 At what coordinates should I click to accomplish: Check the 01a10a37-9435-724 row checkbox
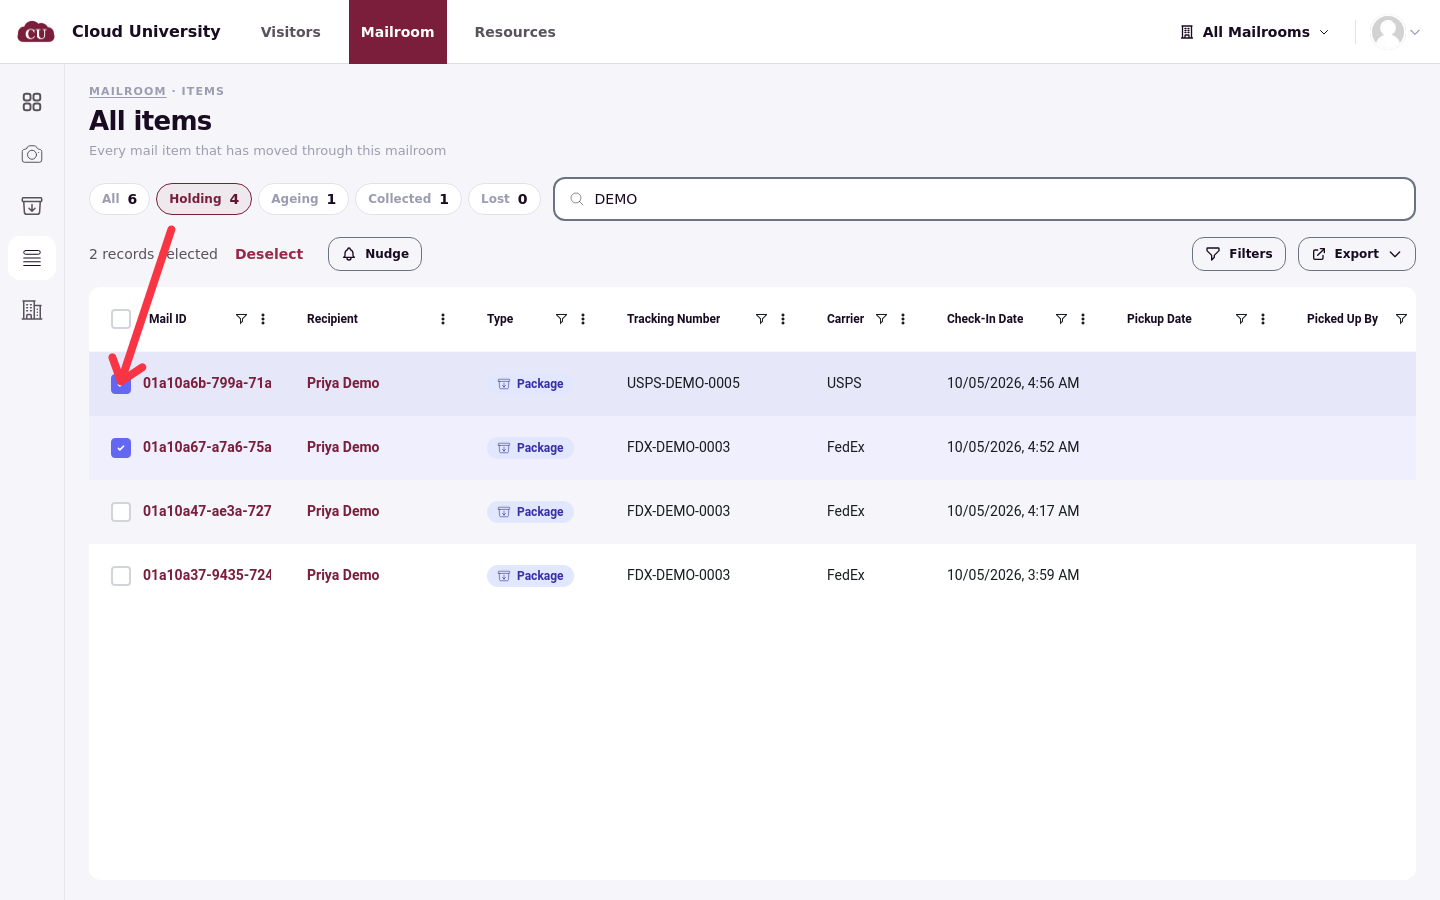(x=121, y=575)
